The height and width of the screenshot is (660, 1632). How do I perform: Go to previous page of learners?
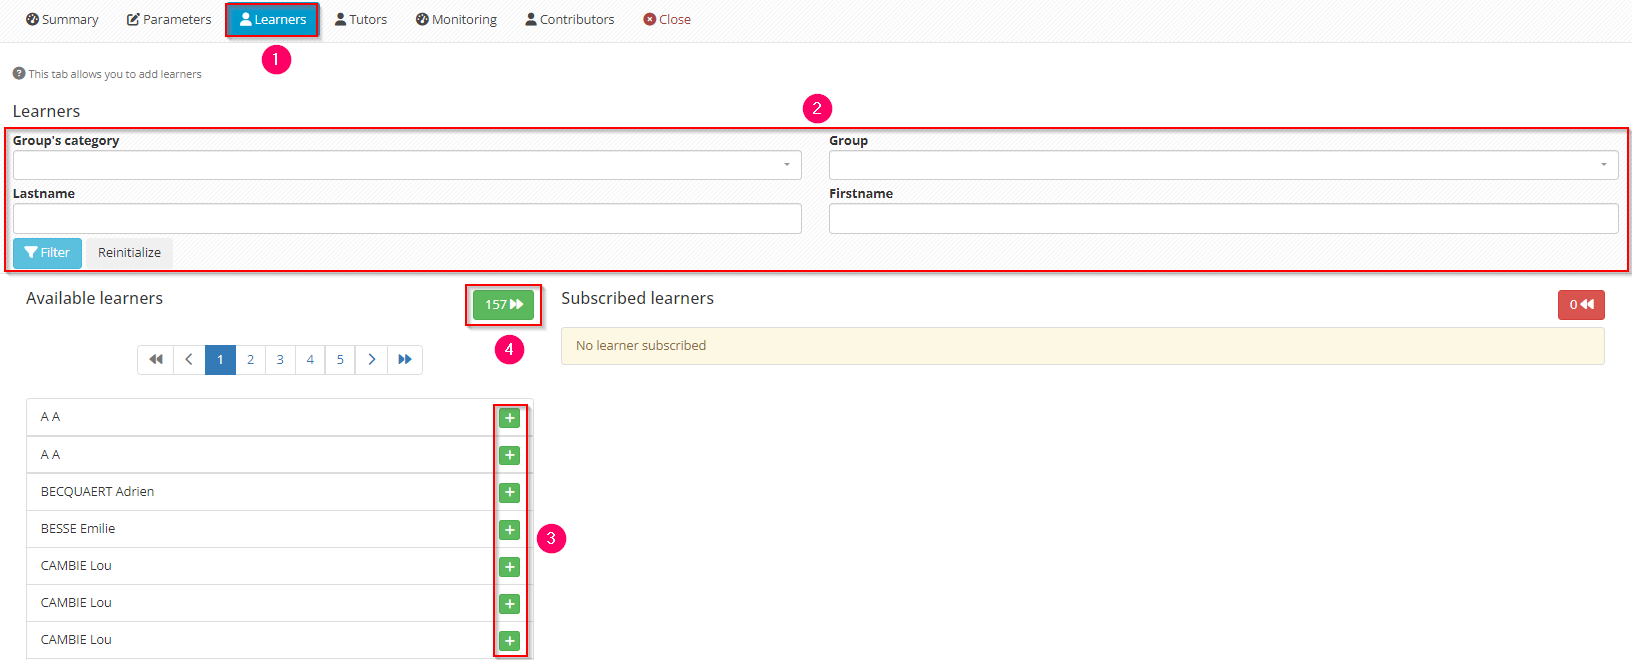[x=189, y=360]
